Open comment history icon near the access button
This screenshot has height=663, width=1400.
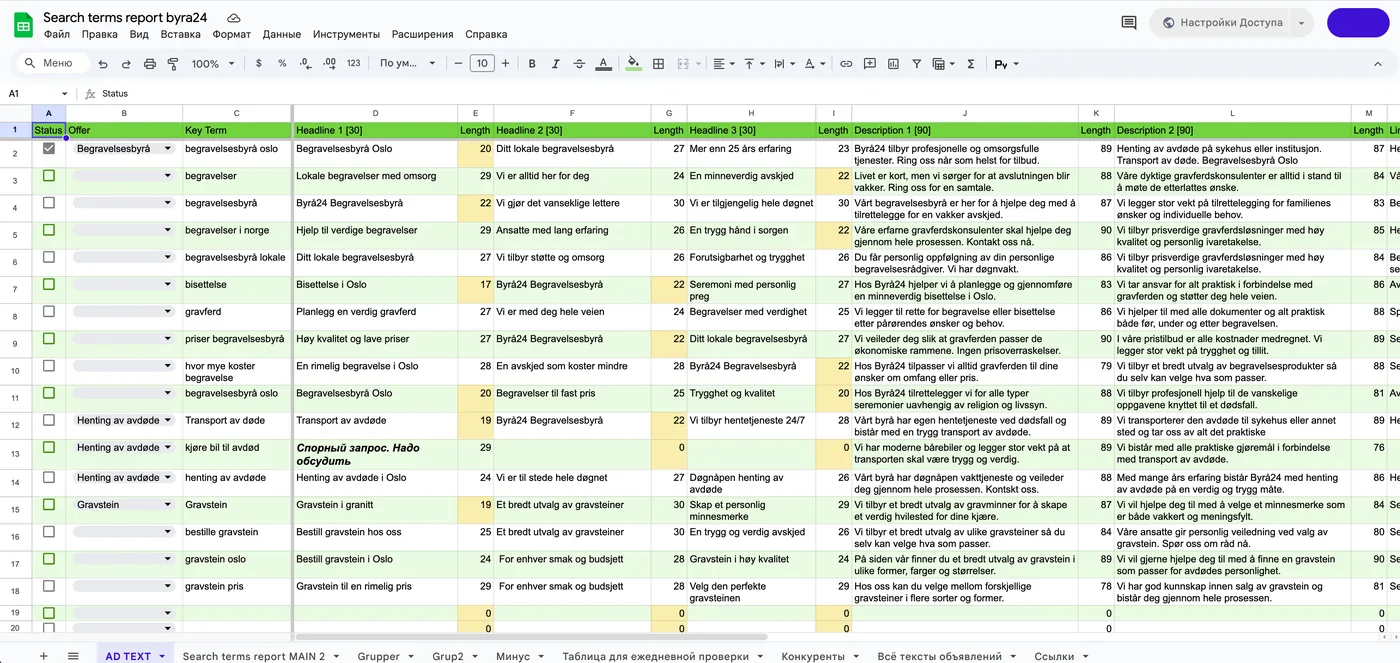click(x=1129, y=22)
